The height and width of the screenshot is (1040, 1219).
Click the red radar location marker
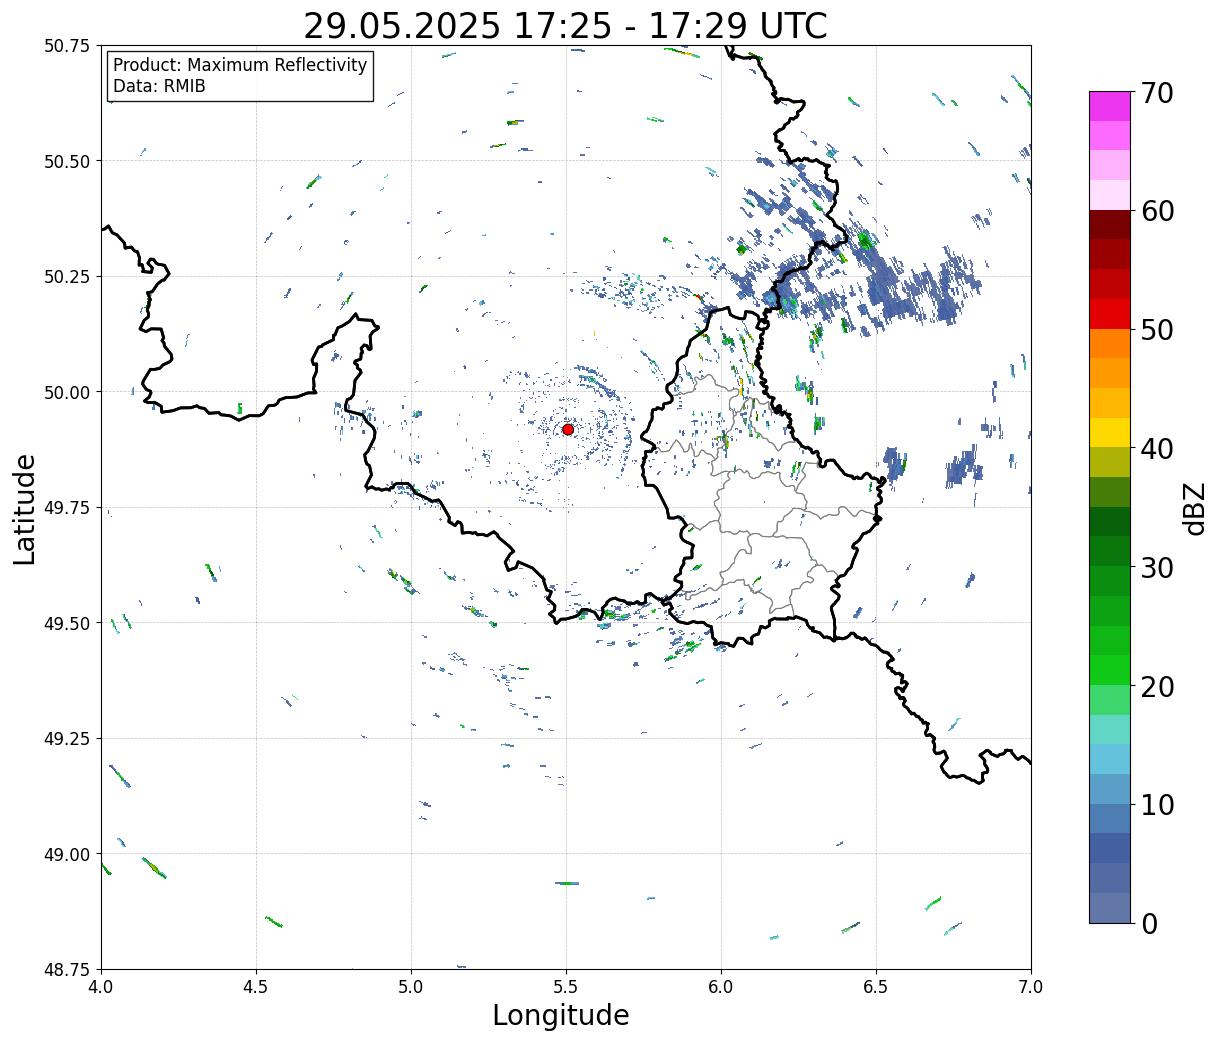[567, 429]
